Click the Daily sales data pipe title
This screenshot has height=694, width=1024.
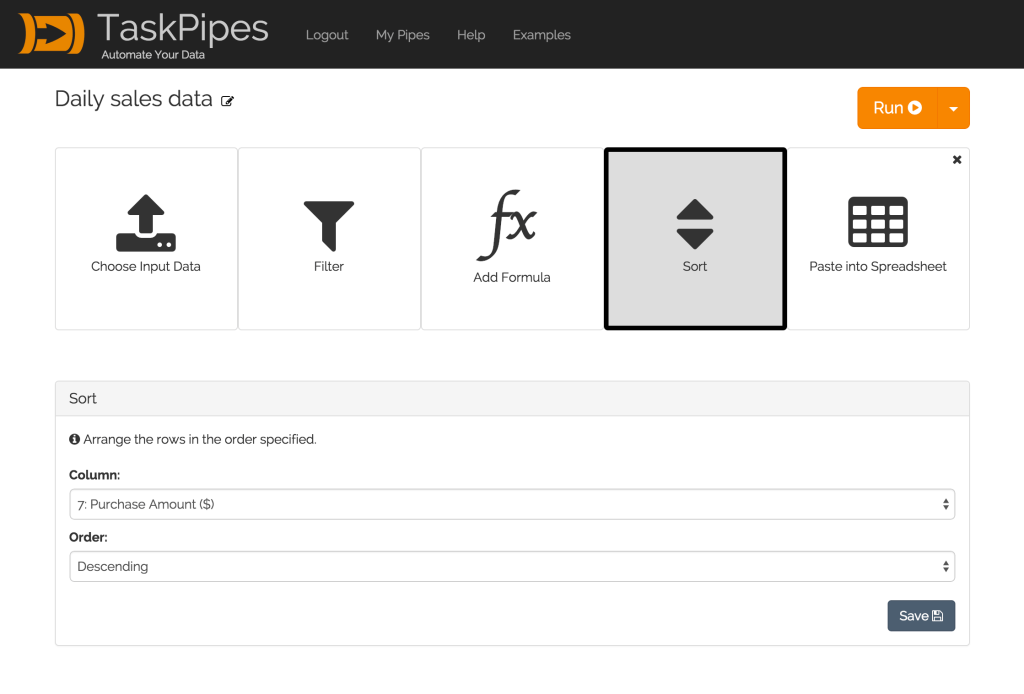tap(133, 99)
